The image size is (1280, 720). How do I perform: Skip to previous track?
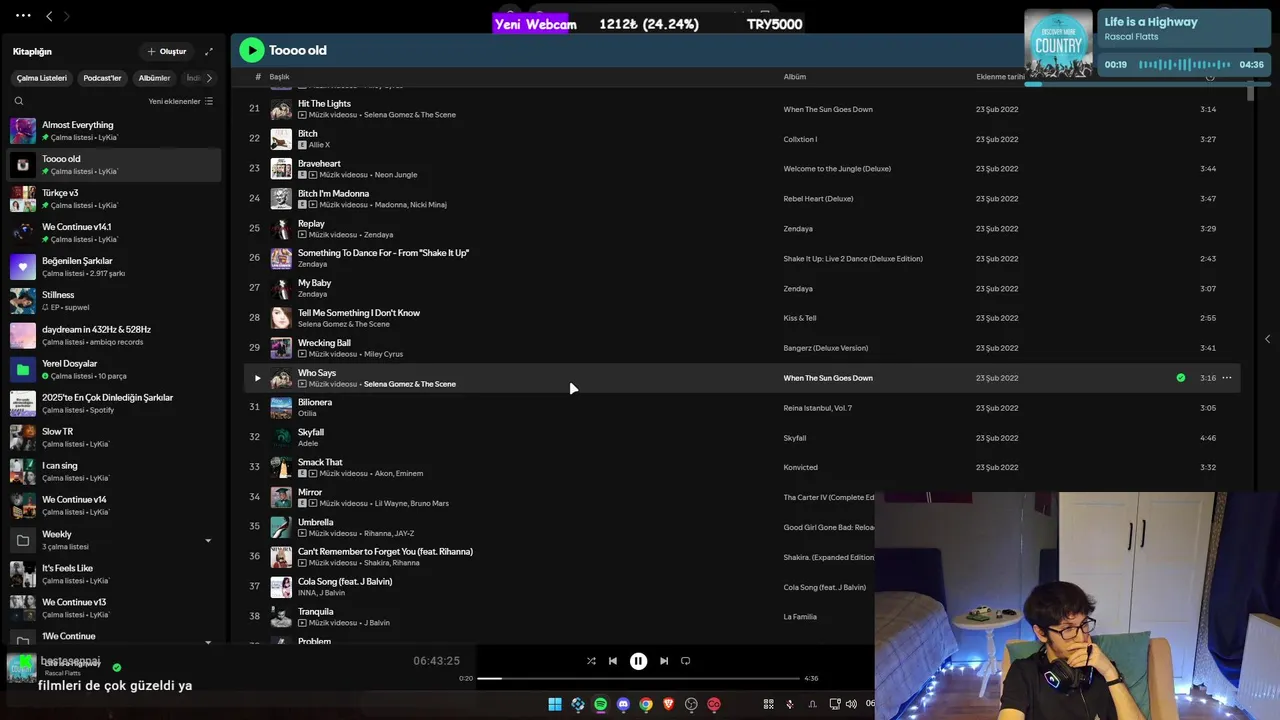pyautogui.click(x=613, y=661)
